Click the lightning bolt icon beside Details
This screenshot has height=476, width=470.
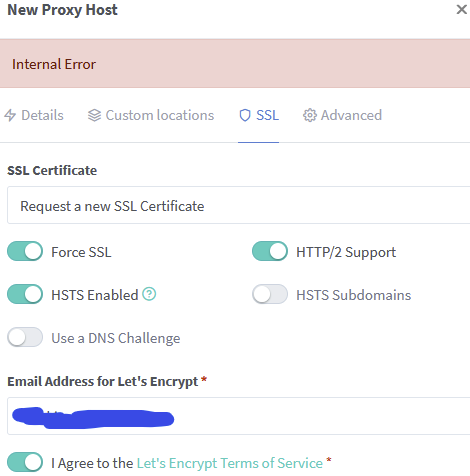pyautogui.click(x=10, y=115)
